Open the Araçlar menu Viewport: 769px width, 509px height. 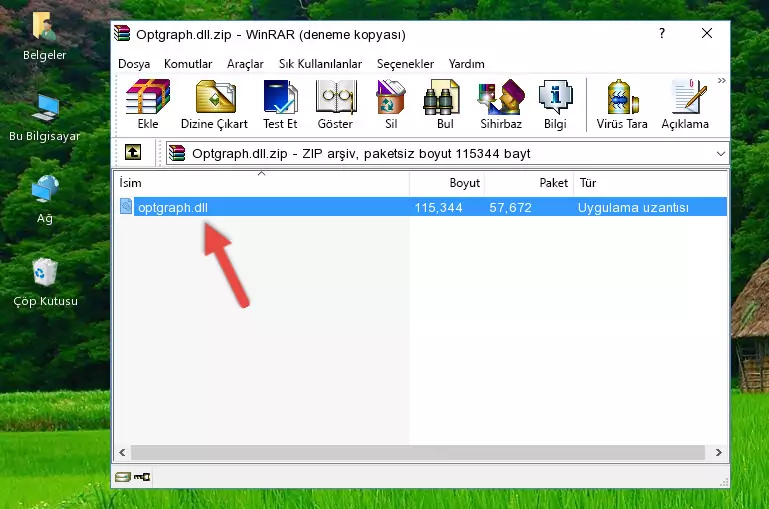tap(245, 64)
